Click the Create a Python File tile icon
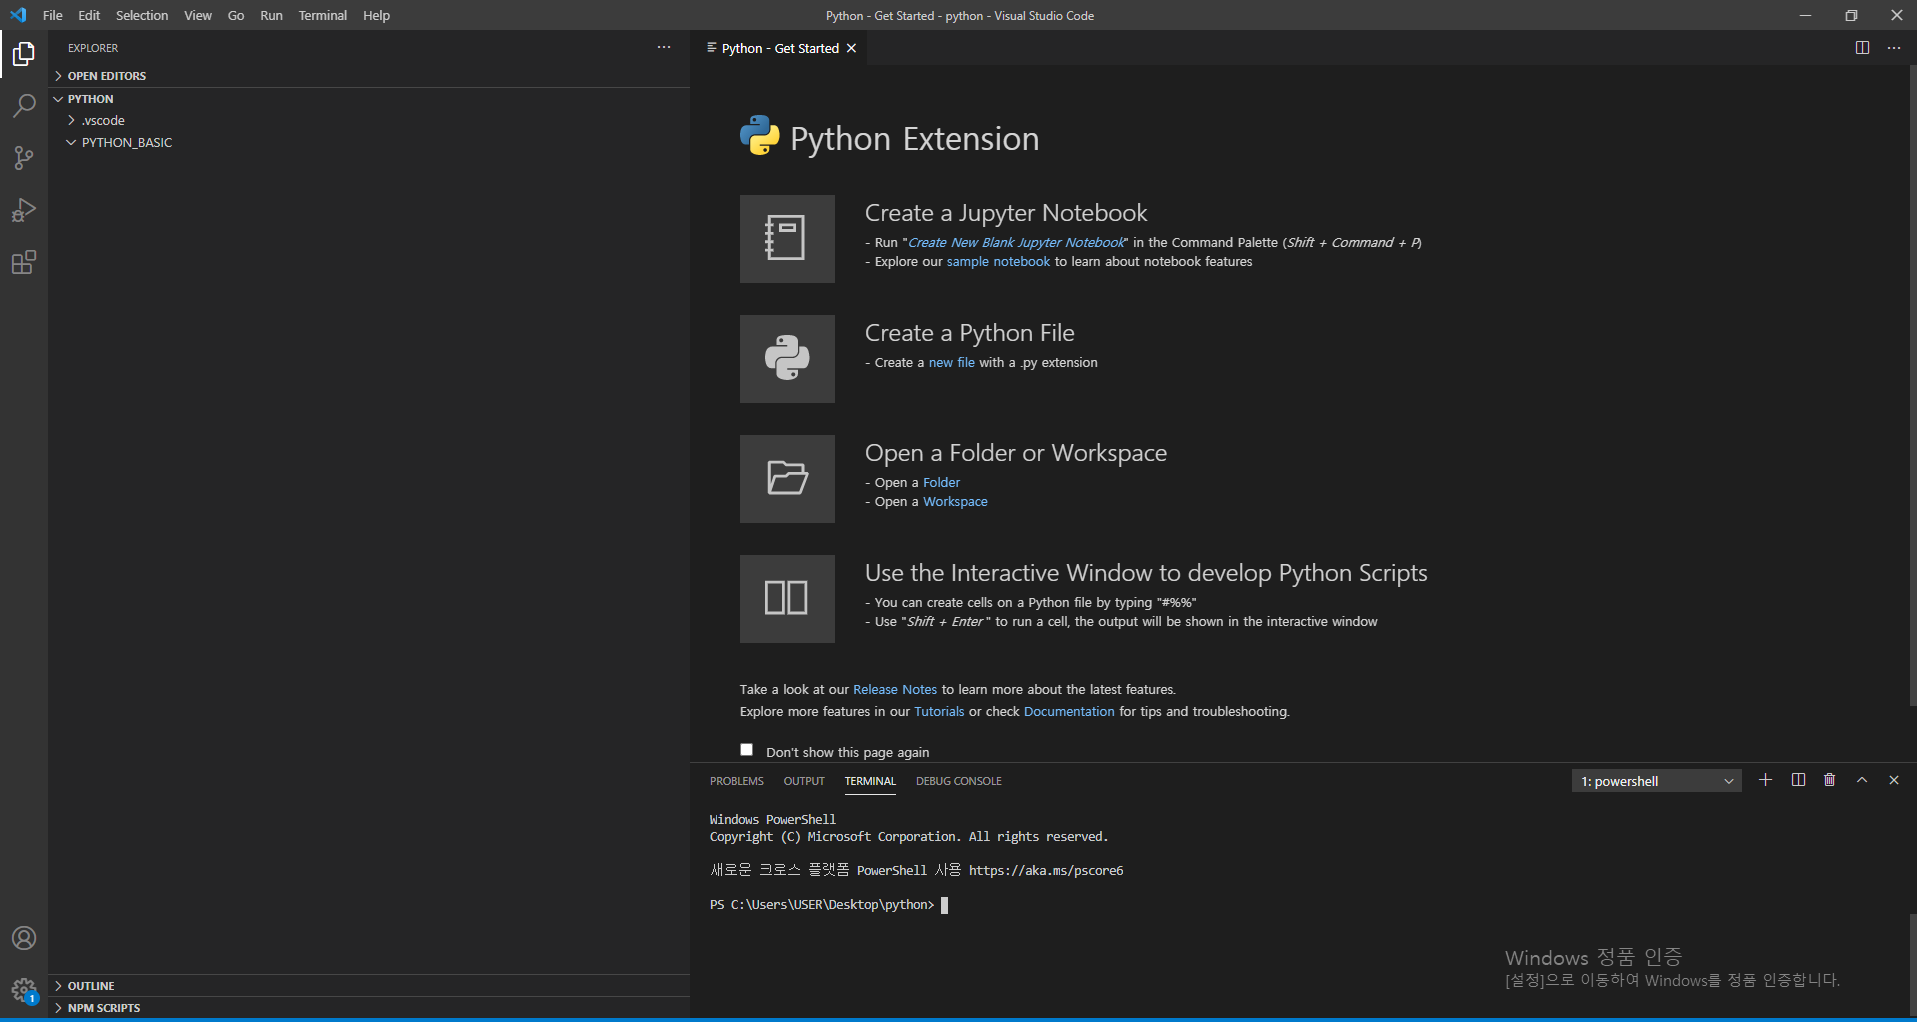1917x1022 pixels. (x=787, y=359)
